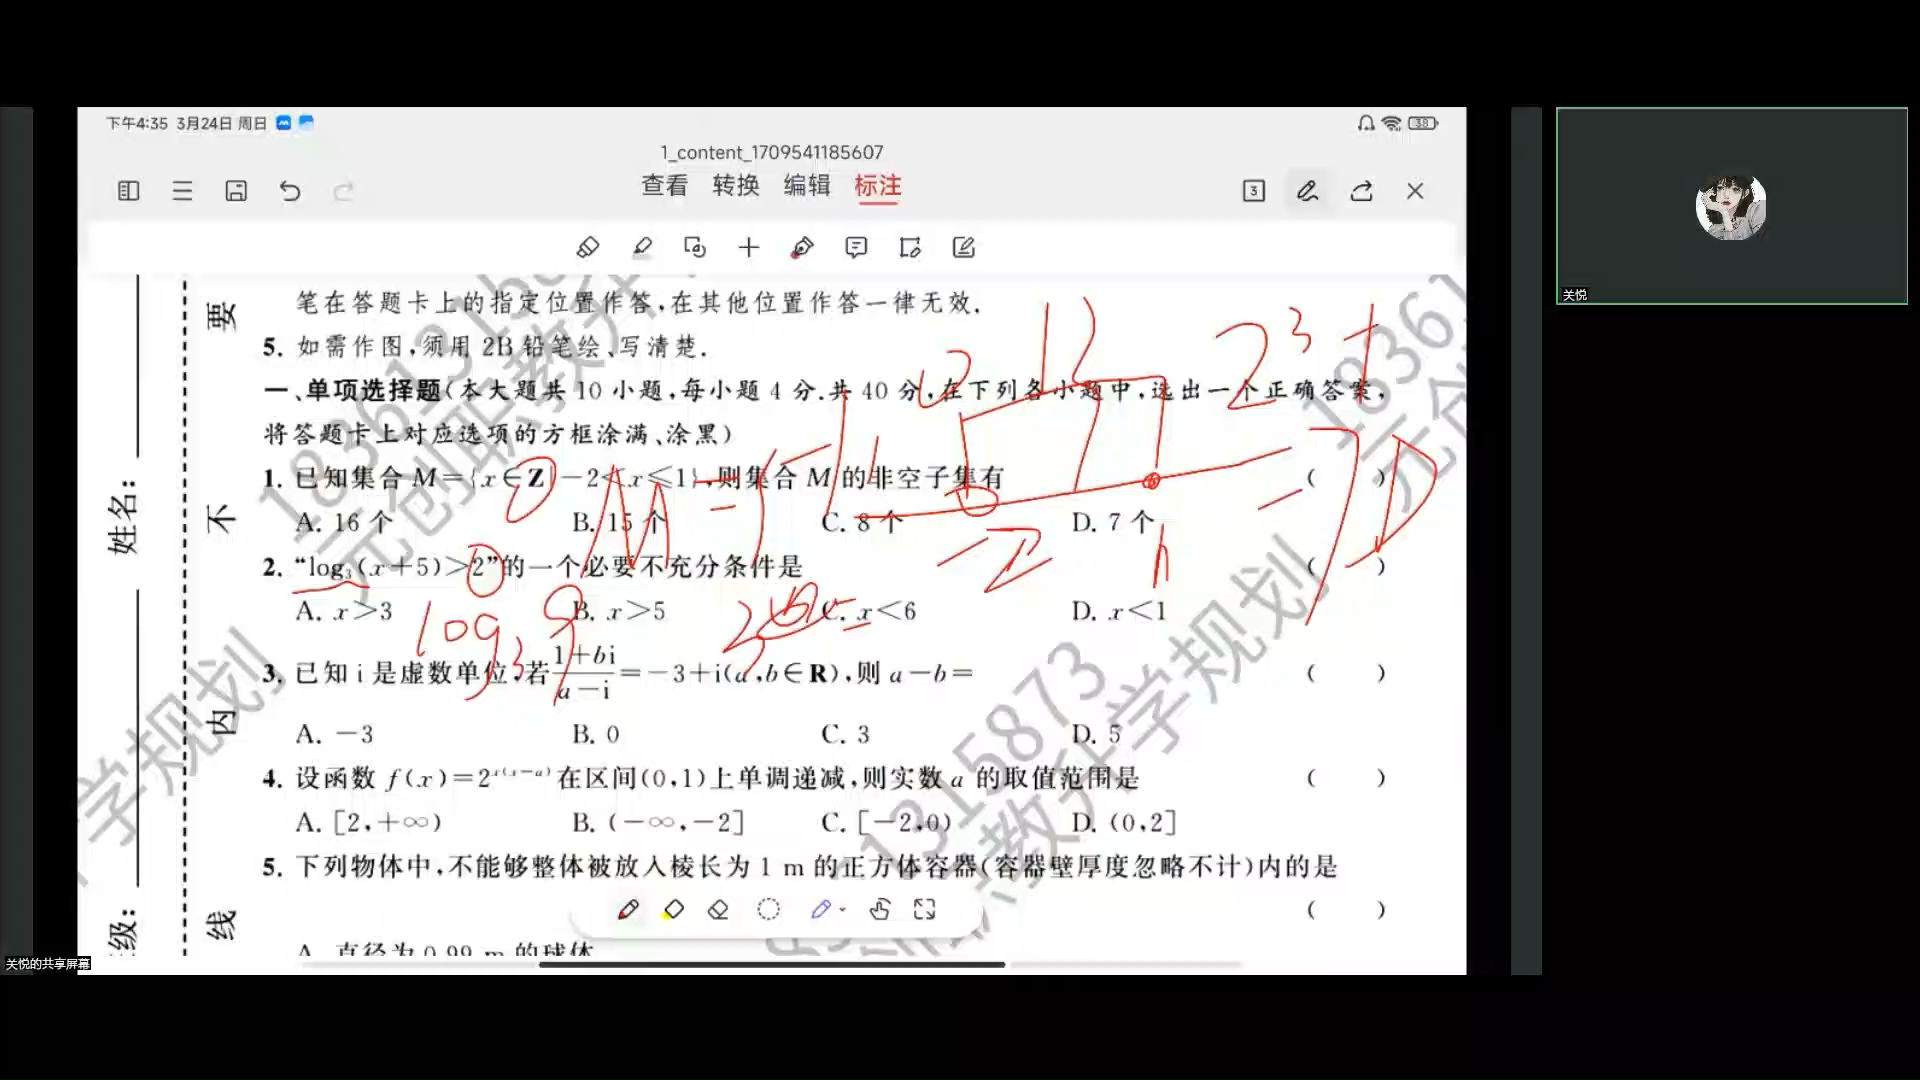The height and width of the screenshot is (1080, 1920).
Task: Select the purple pen in the floating toolbar
Action: click(x=820, y=909)
